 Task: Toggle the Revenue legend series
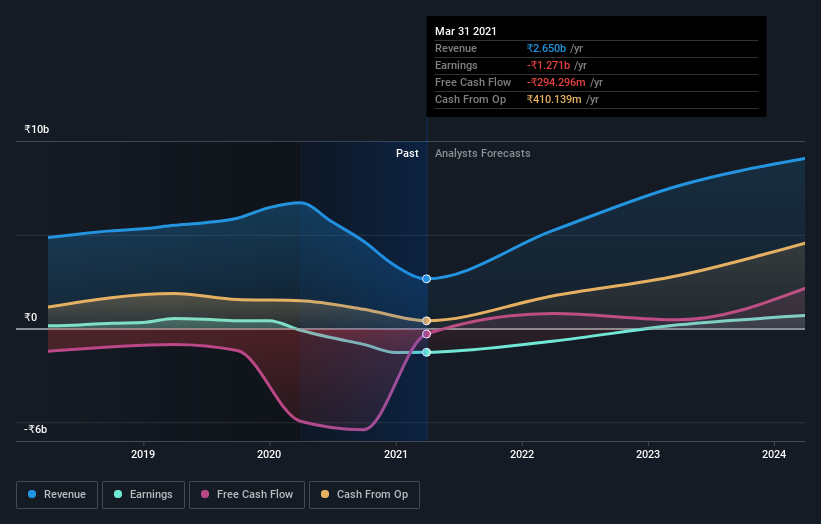coord(57,495)
